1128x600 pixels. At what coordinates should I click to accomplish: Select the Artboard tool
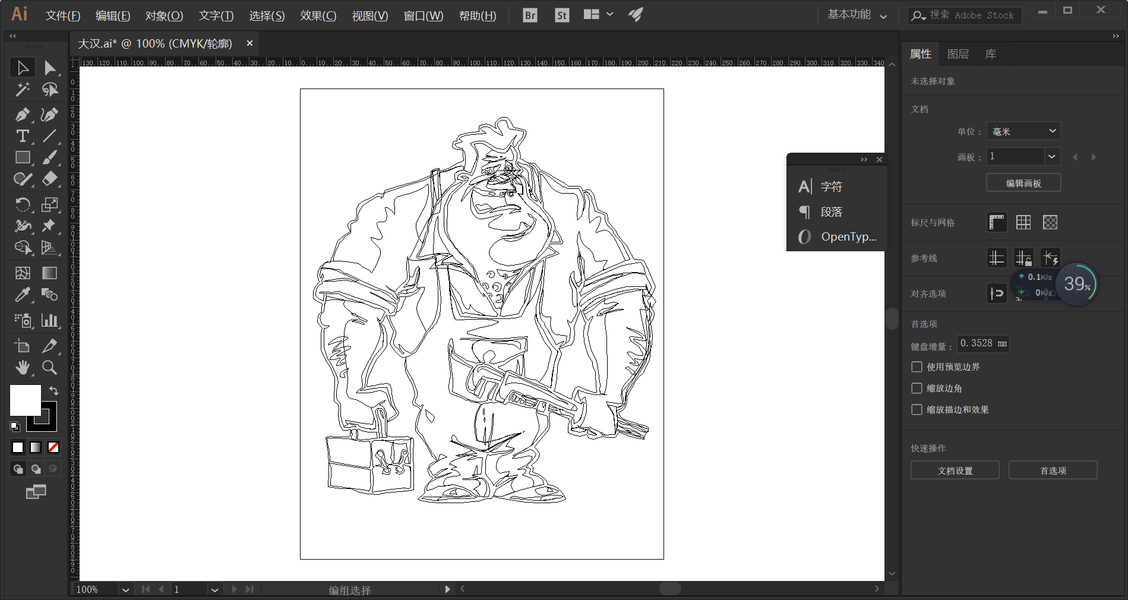(22, 346)
